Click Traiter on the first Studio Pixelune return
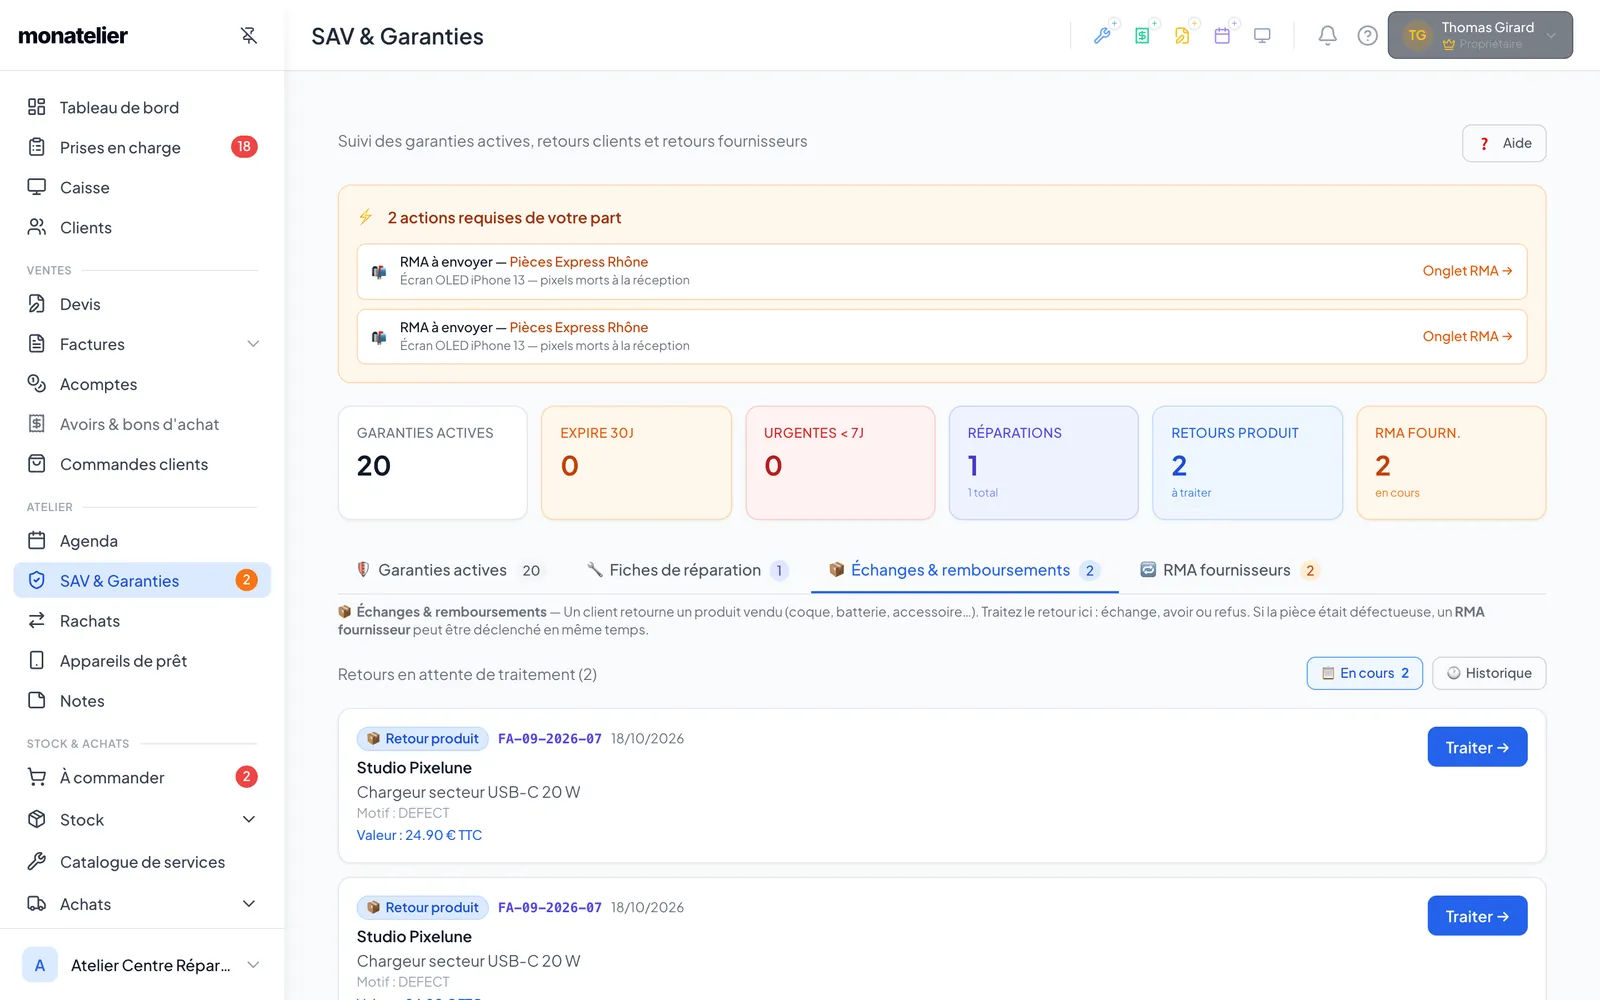Image resolution: width=1600 pixels, height=1000 pixels. pyautogui.click(x=1477, y=747)
